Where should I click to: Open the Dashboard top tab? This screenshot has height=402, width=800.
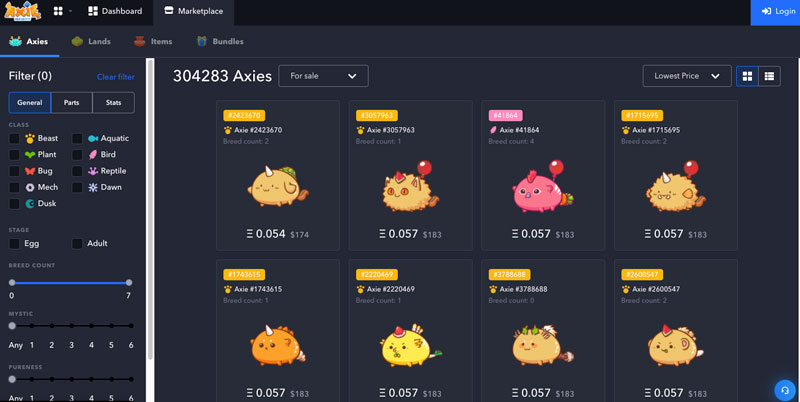pos(115,11)
